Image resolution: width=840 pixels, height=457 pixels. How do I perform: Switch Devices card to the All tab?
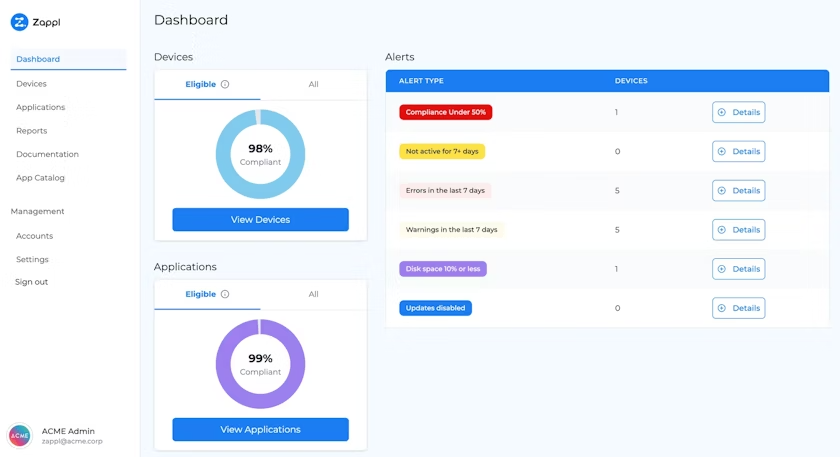(x=313, y=85)
